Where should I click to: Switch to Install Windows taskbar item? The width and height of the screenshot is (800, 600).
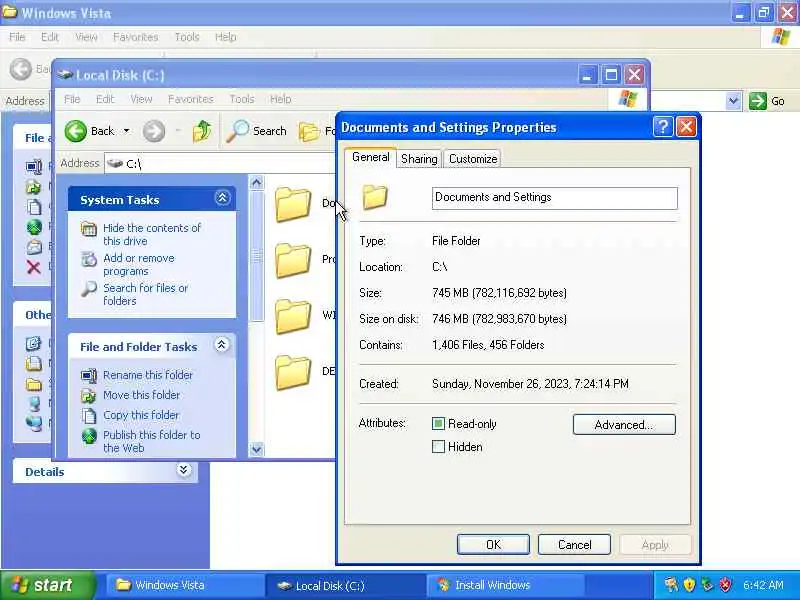[x=504, y=585]
